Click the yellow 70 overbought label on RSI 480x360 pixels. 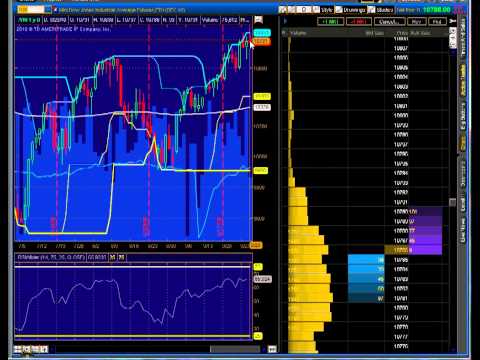pyautogui.click(x=258, y=266)
